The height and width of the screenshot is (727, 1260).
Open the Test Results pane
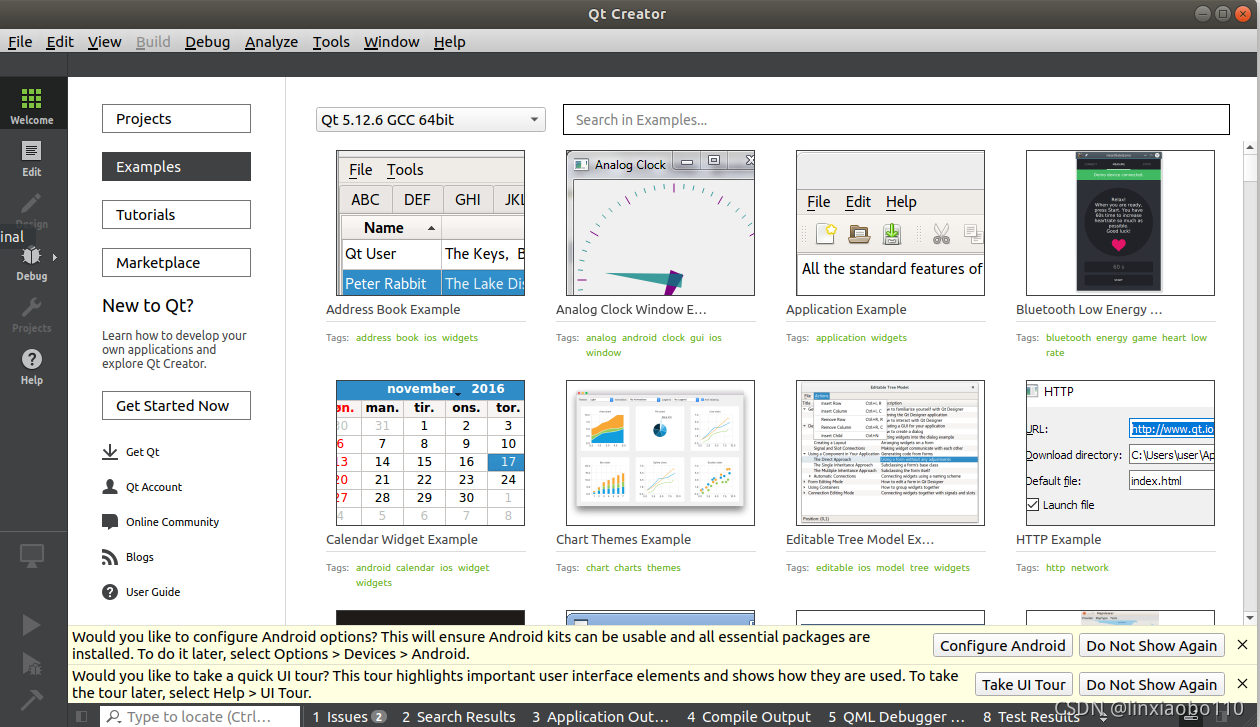[1031, 716]
